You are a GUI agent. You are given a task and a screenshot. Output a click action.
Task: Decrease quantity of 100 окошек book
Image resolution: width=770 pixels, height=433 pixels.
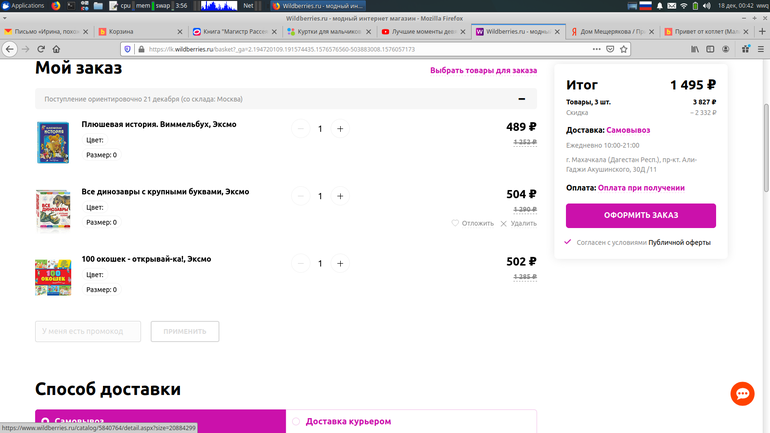[x=301, y=264]
